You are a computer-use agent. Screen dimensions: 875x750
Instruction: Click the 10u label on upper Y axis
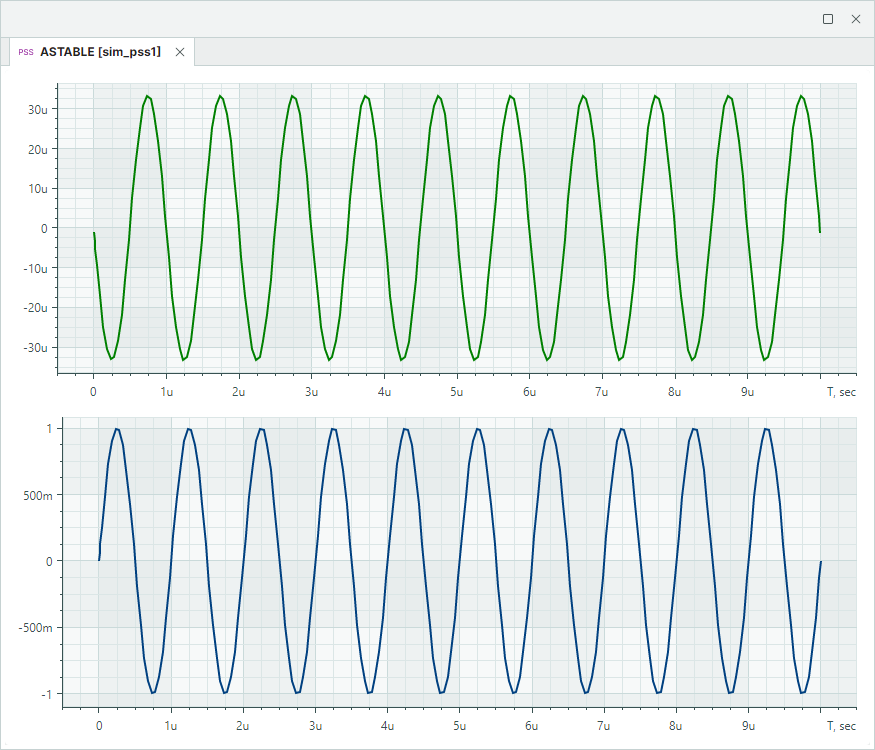point(38,188)
